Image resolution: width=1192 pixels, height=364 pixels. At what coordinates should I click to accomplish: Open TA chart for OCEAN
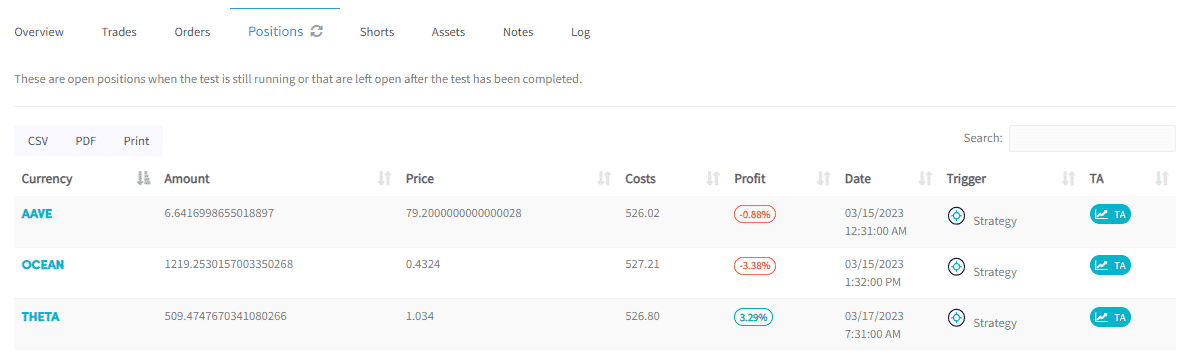1110,265
